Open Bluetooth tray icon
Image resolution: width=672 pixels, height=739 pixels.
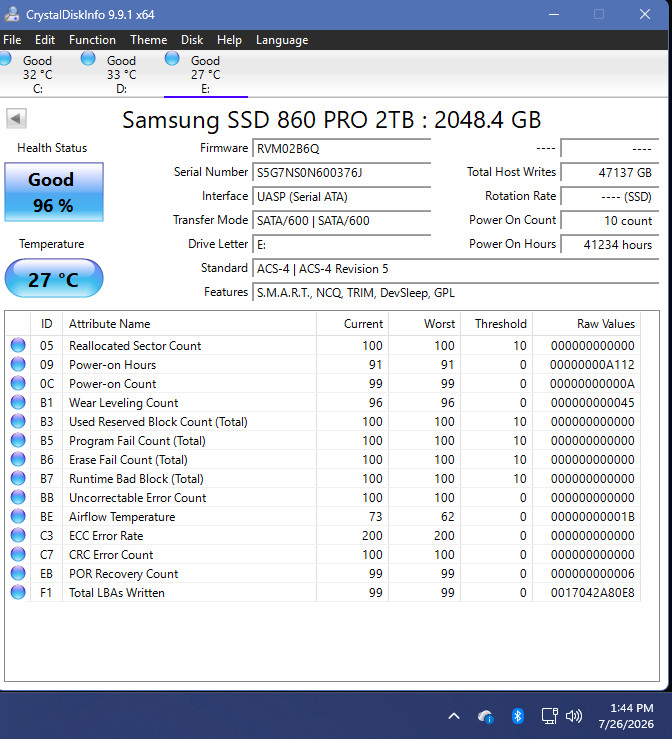tap(517, 716)
